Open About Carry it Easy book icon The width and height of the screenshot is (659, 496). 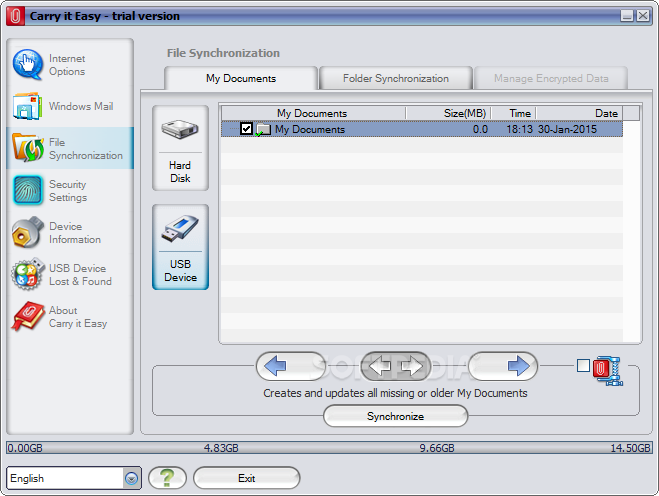(x=28, y=316)
